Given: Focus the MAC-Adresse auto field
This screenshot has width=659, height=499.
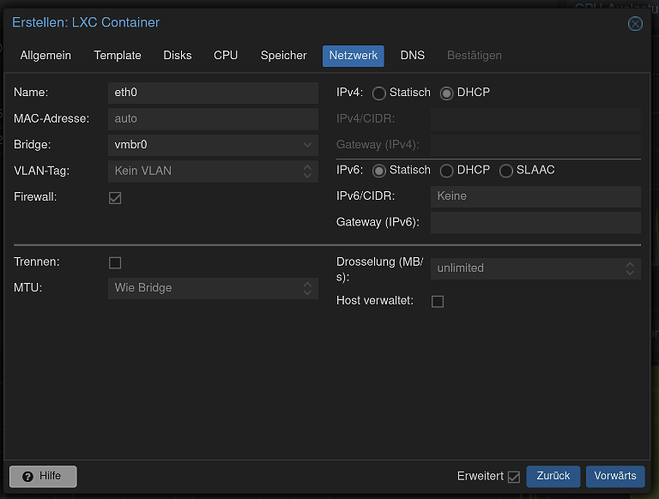Looking at the screenshot, I should (x=213, y=119).
